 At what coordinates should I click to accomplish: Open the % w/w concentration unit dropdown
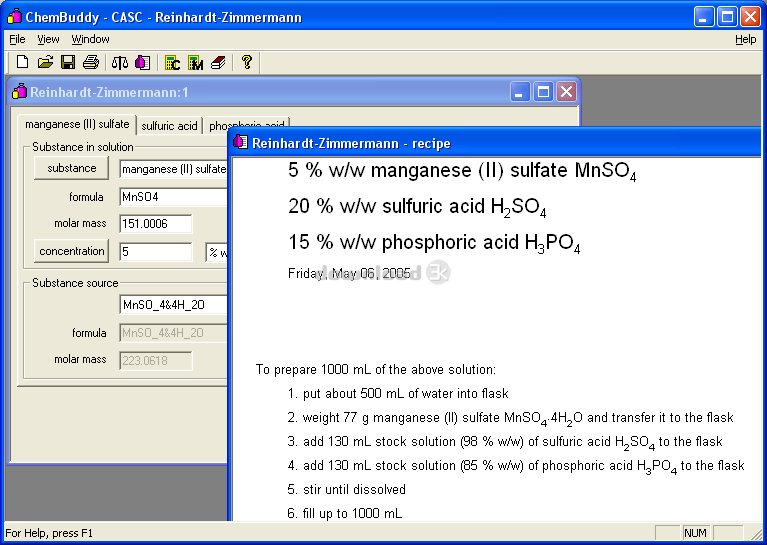[217, 252]
